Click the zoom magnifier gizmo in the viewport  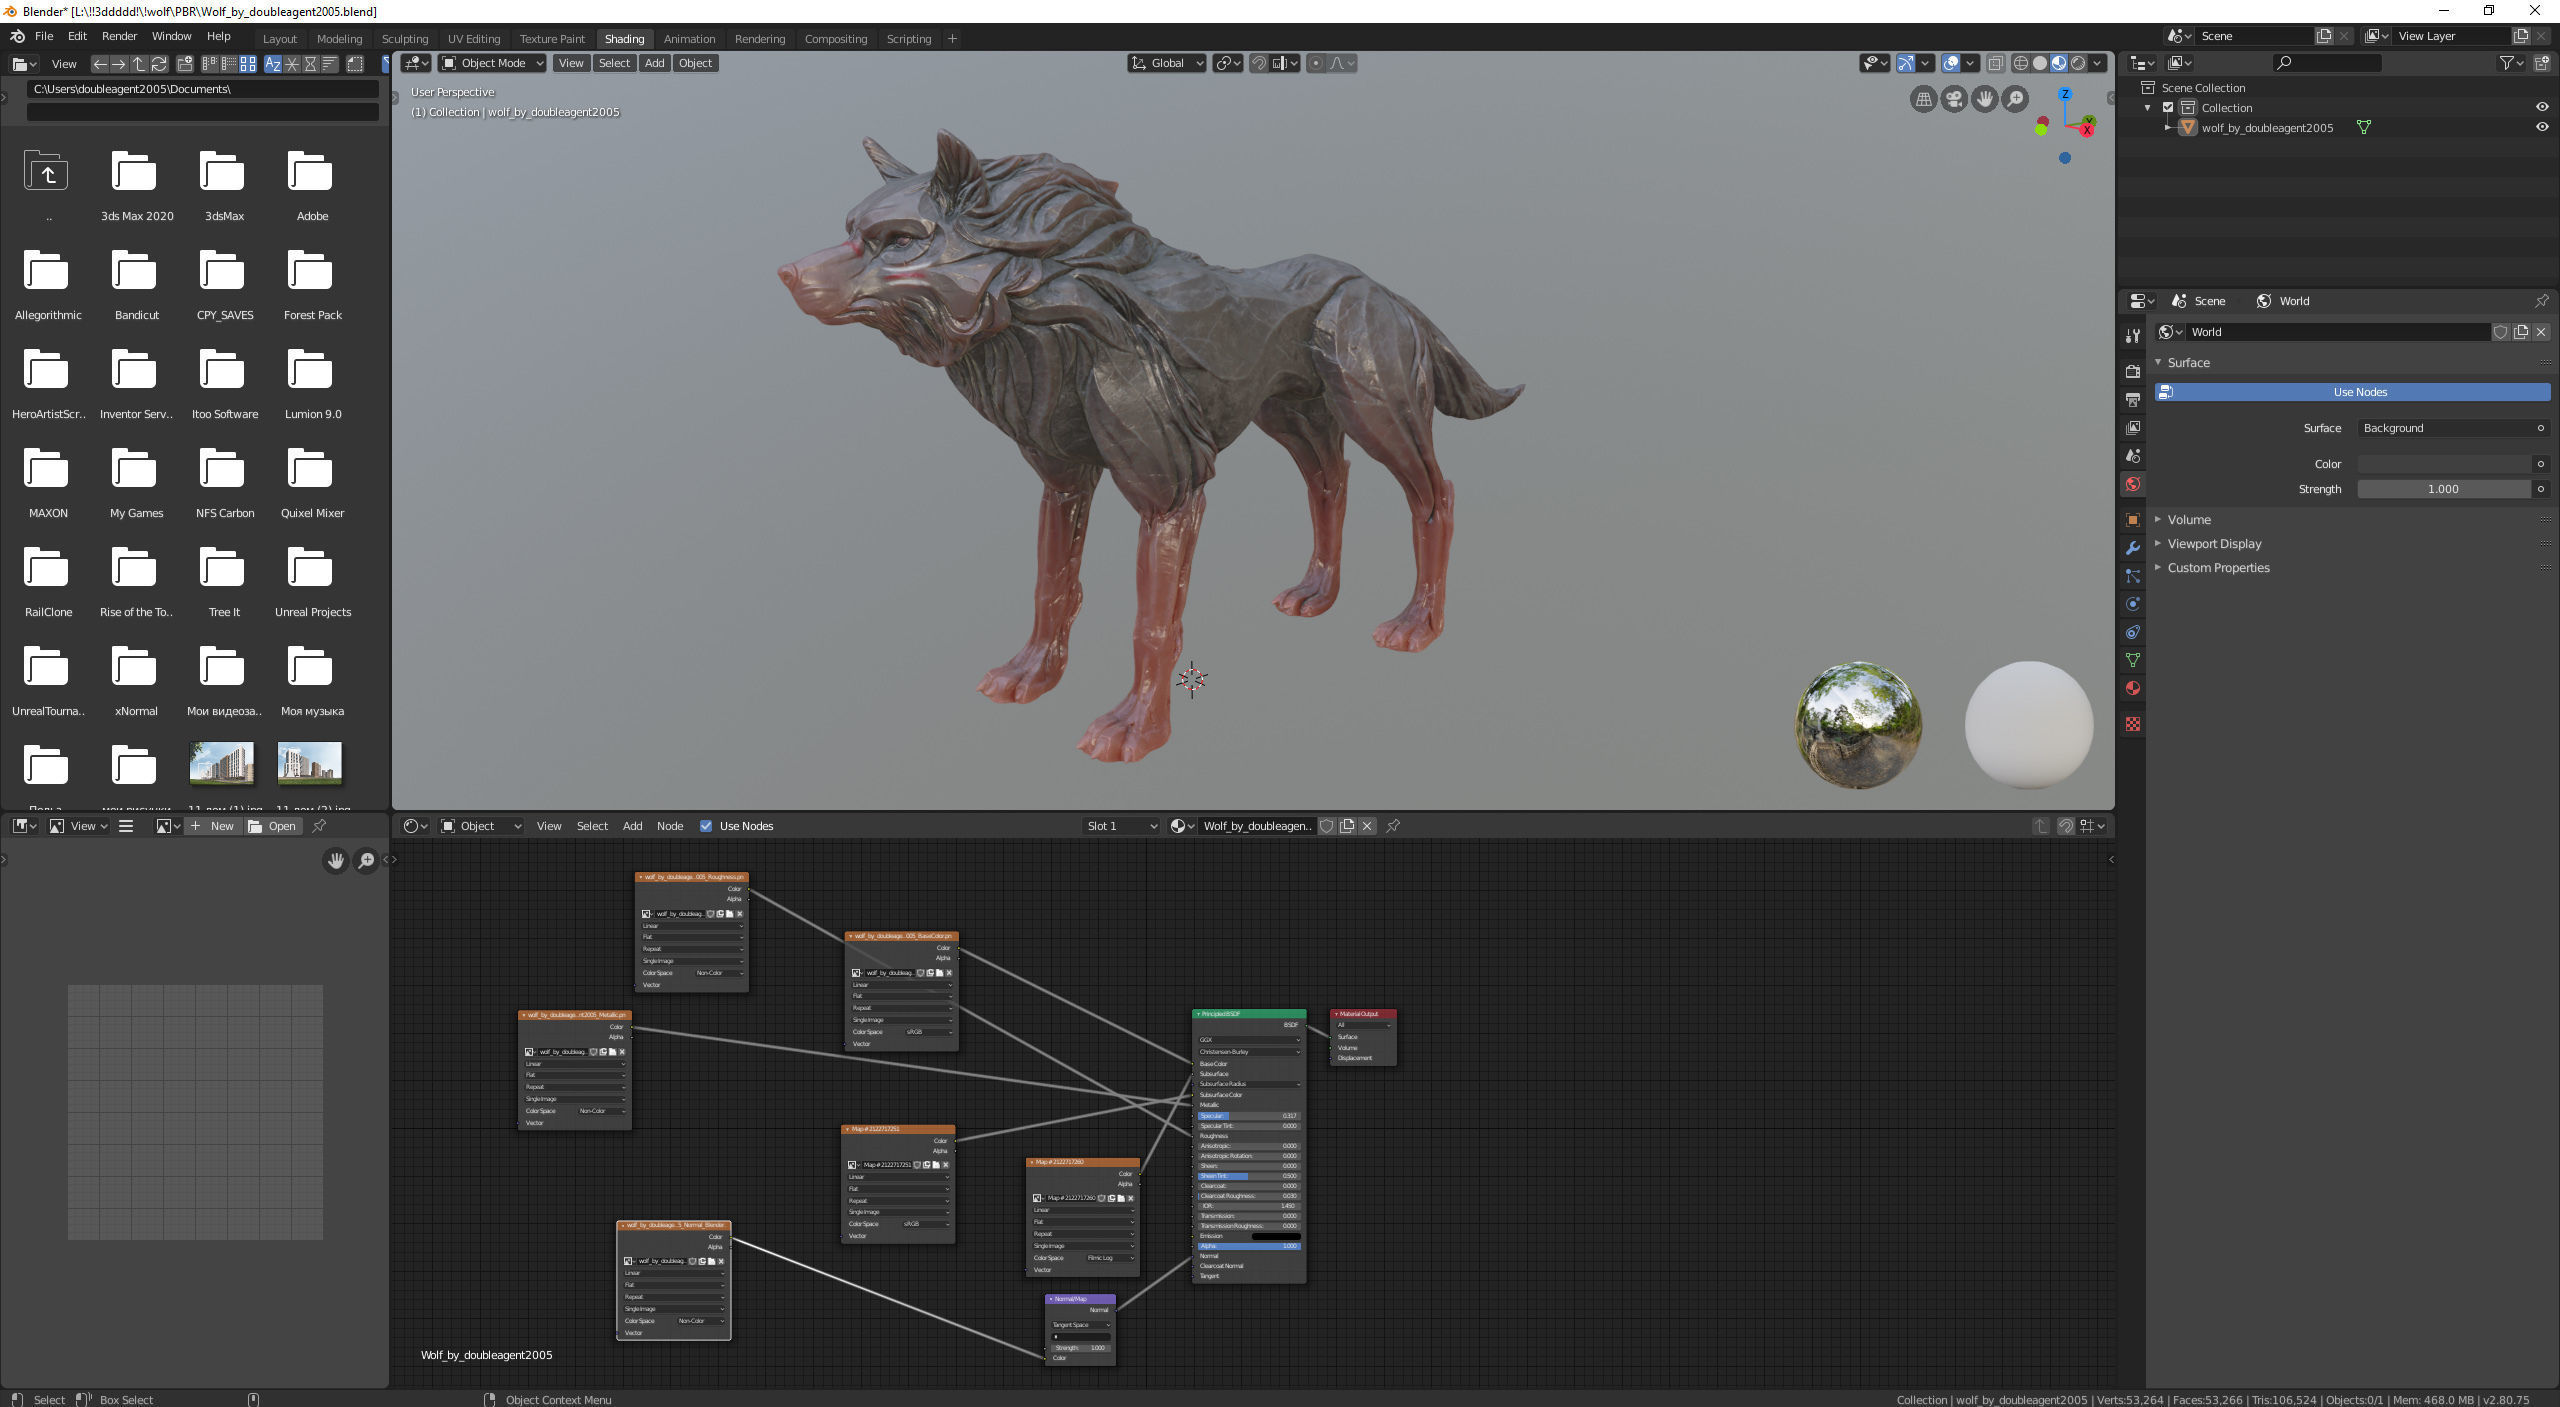[x=2015, y=99]
